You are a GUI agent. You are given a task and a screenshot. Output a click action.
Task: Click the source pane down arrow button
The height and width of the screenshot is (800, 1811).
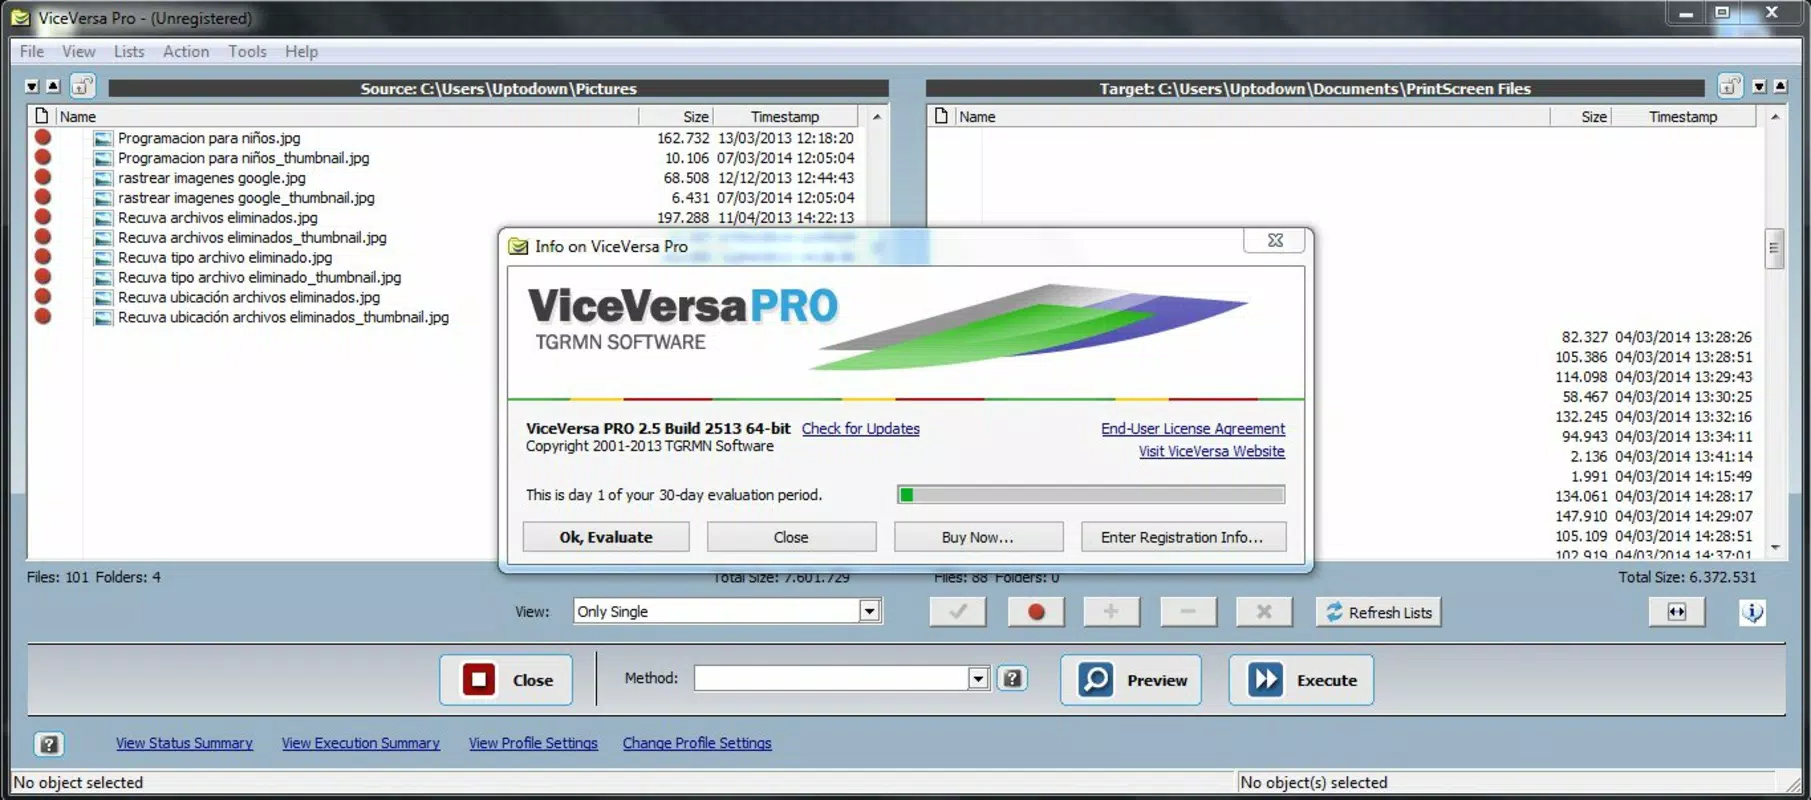tap(32, 87)
